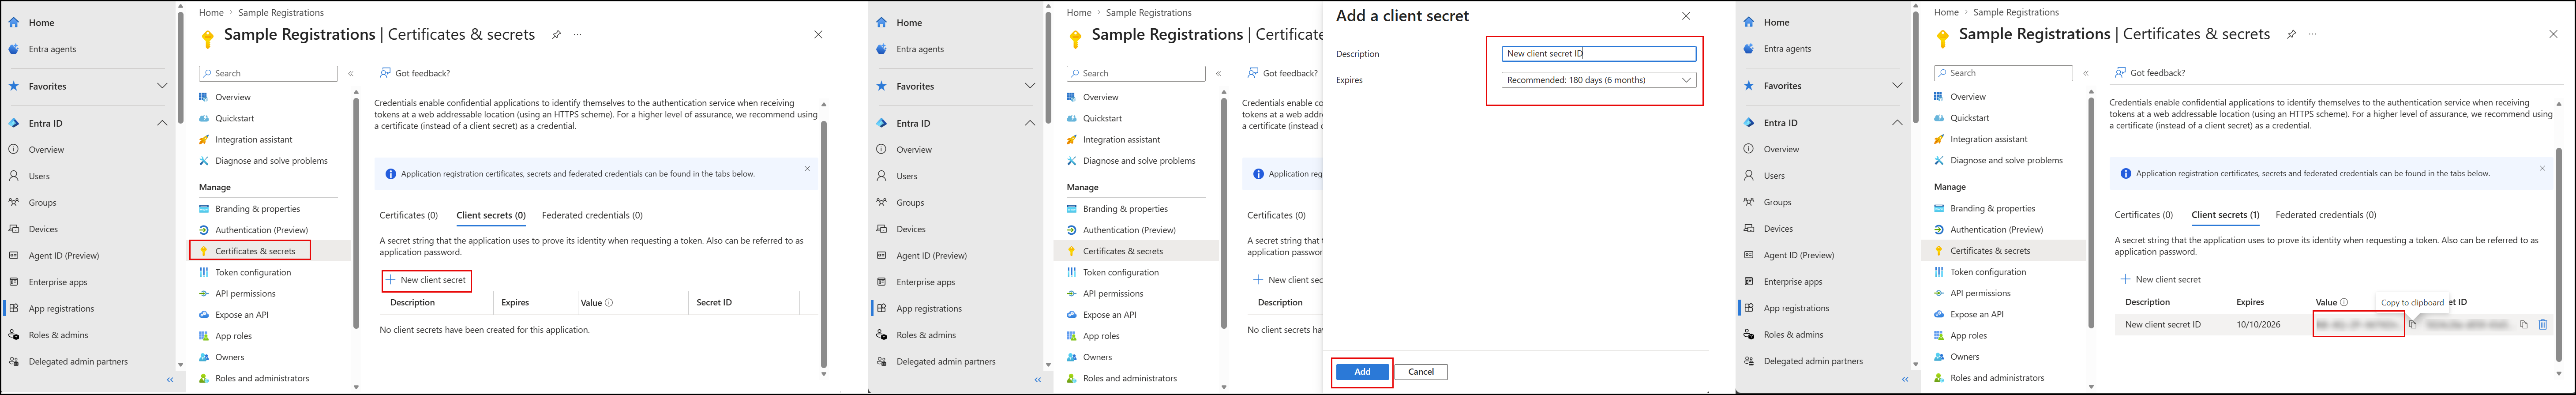Image resolution: width=2576 pixels, height=395 pixels.
Task: Click New client secret in the right screenshot
Action: 2160,280
